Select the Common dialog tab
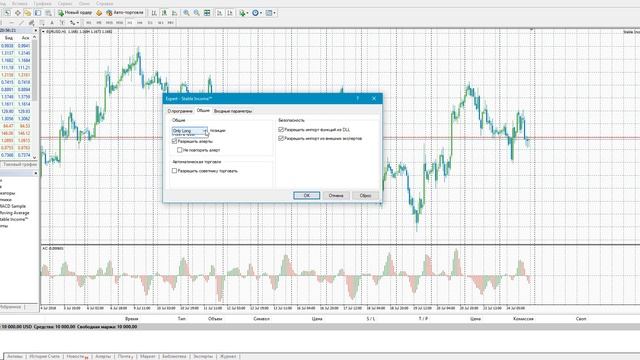The width and height of the screenshot is (640, 360). pos(203,111)
